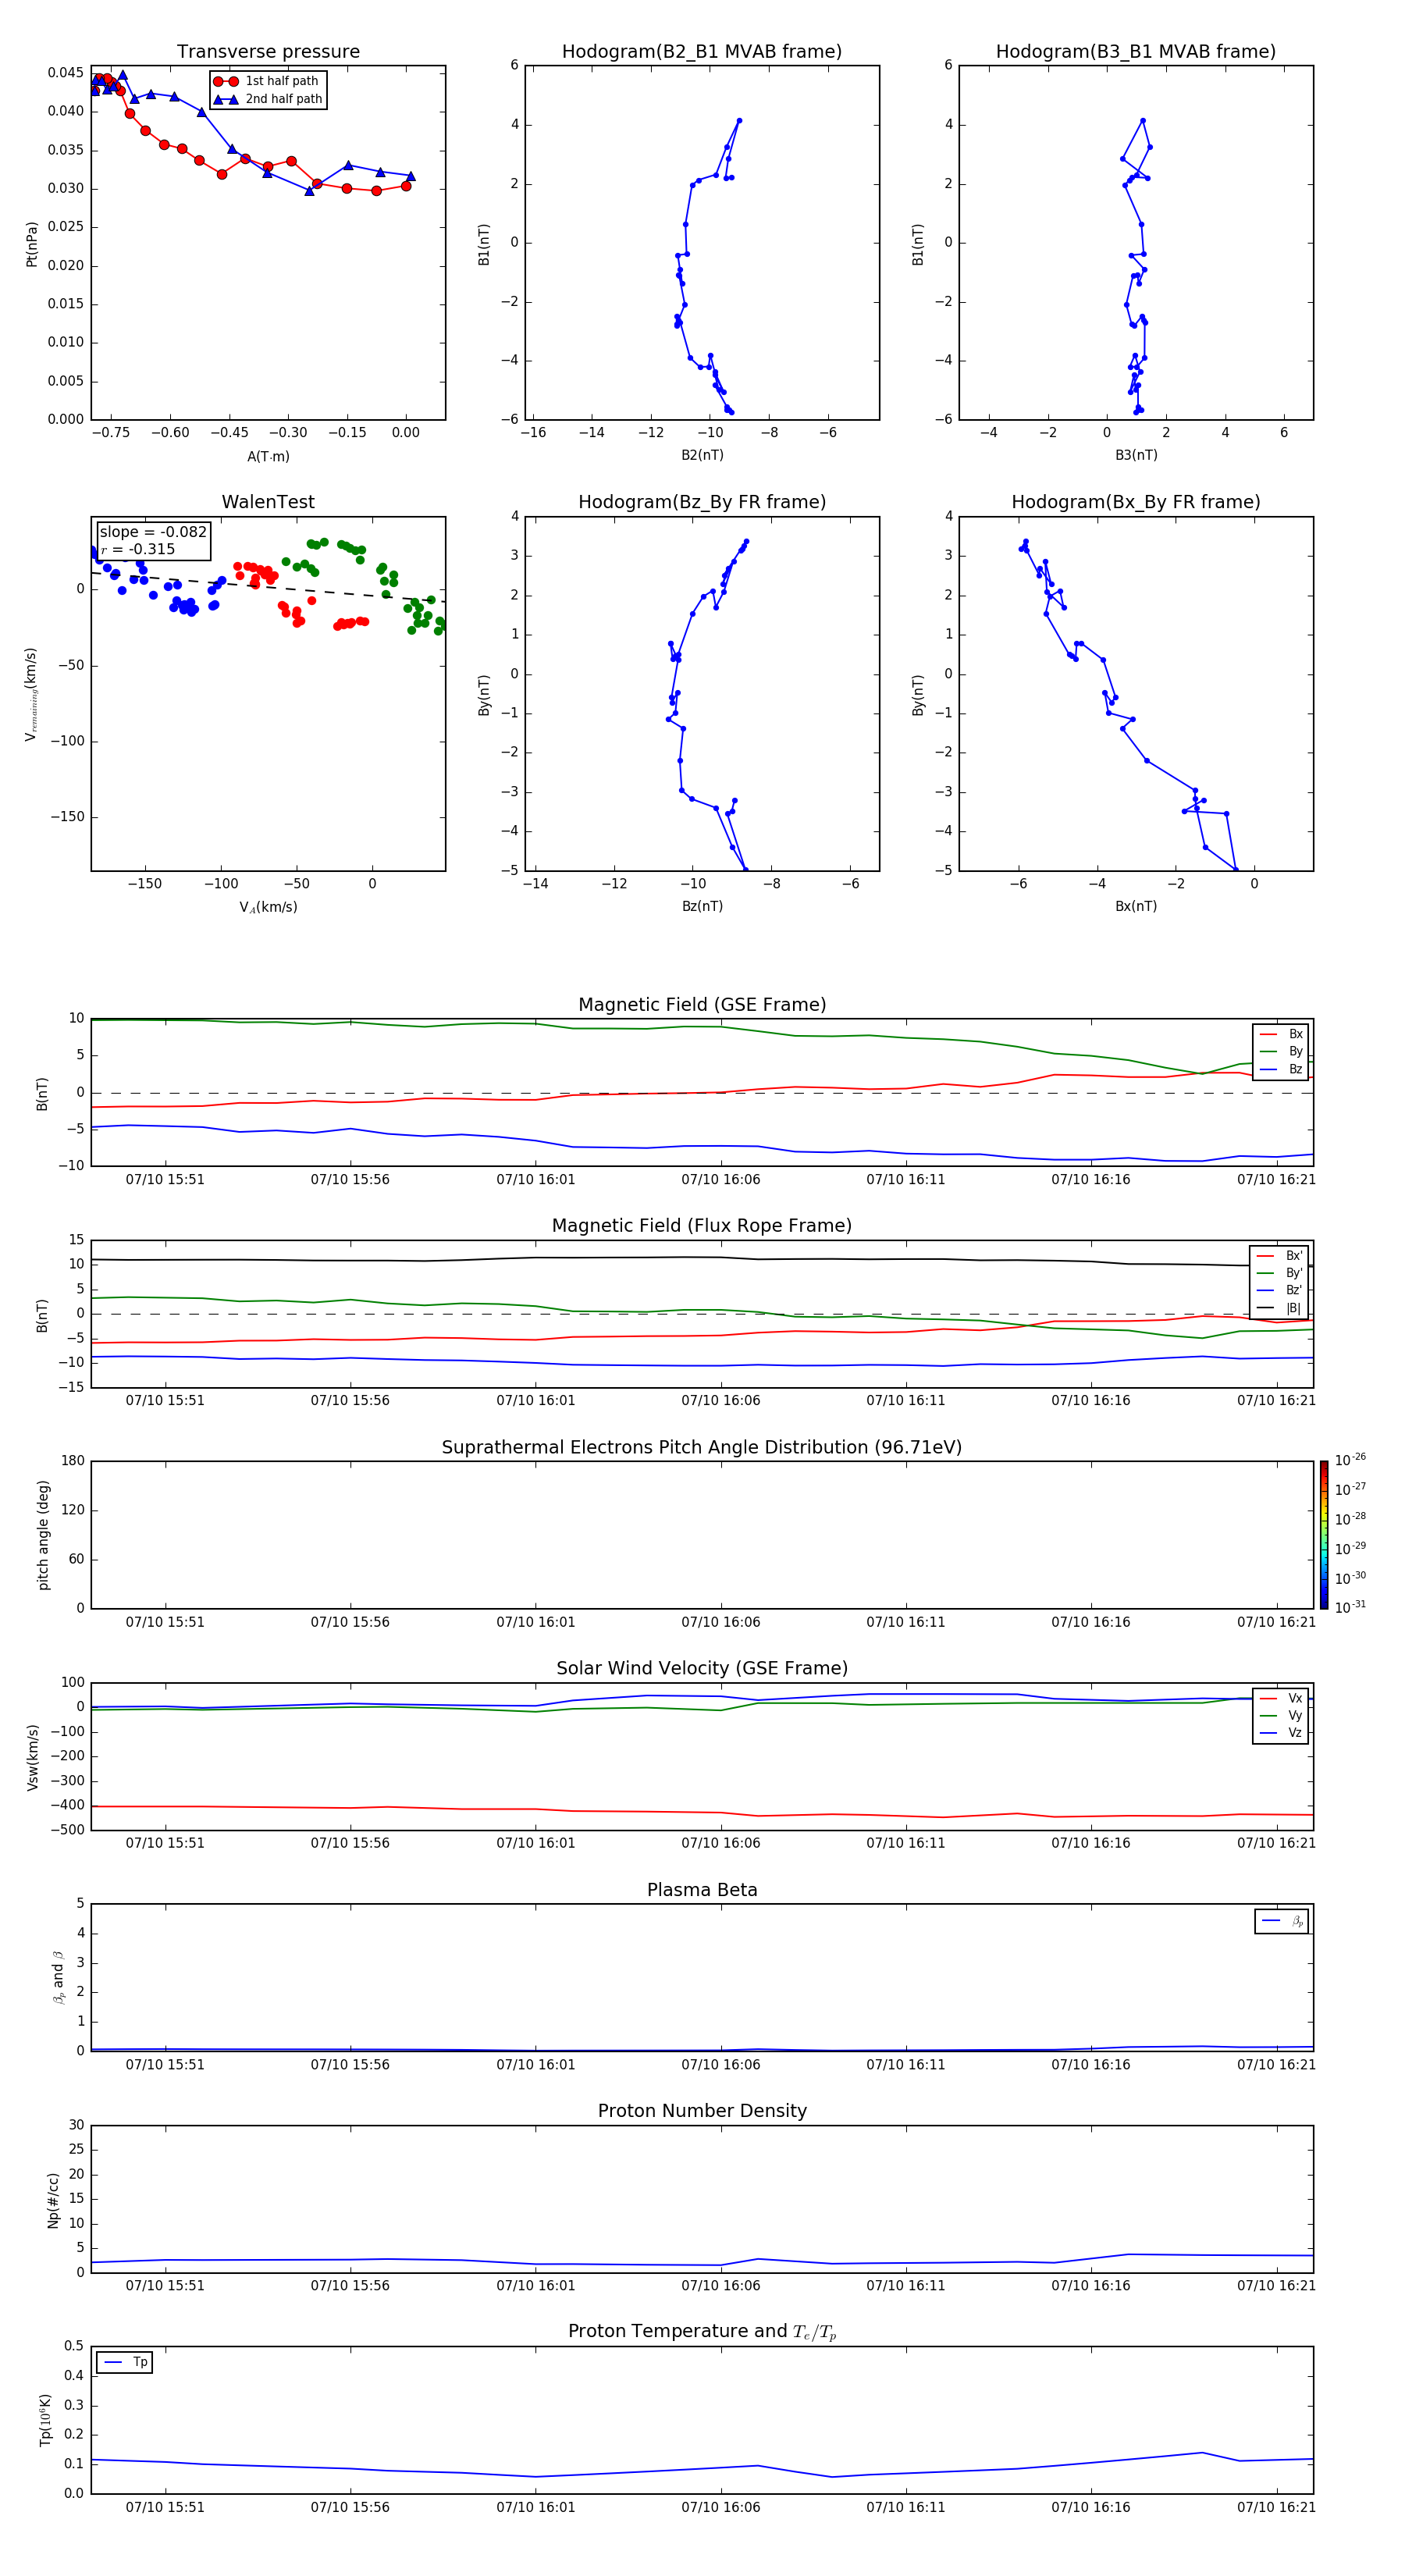Click the 'Hodogram(B3_B1 MVAB frame)' title
The width and height of the screenshot is (1405, 2576).
point(1136,52)
